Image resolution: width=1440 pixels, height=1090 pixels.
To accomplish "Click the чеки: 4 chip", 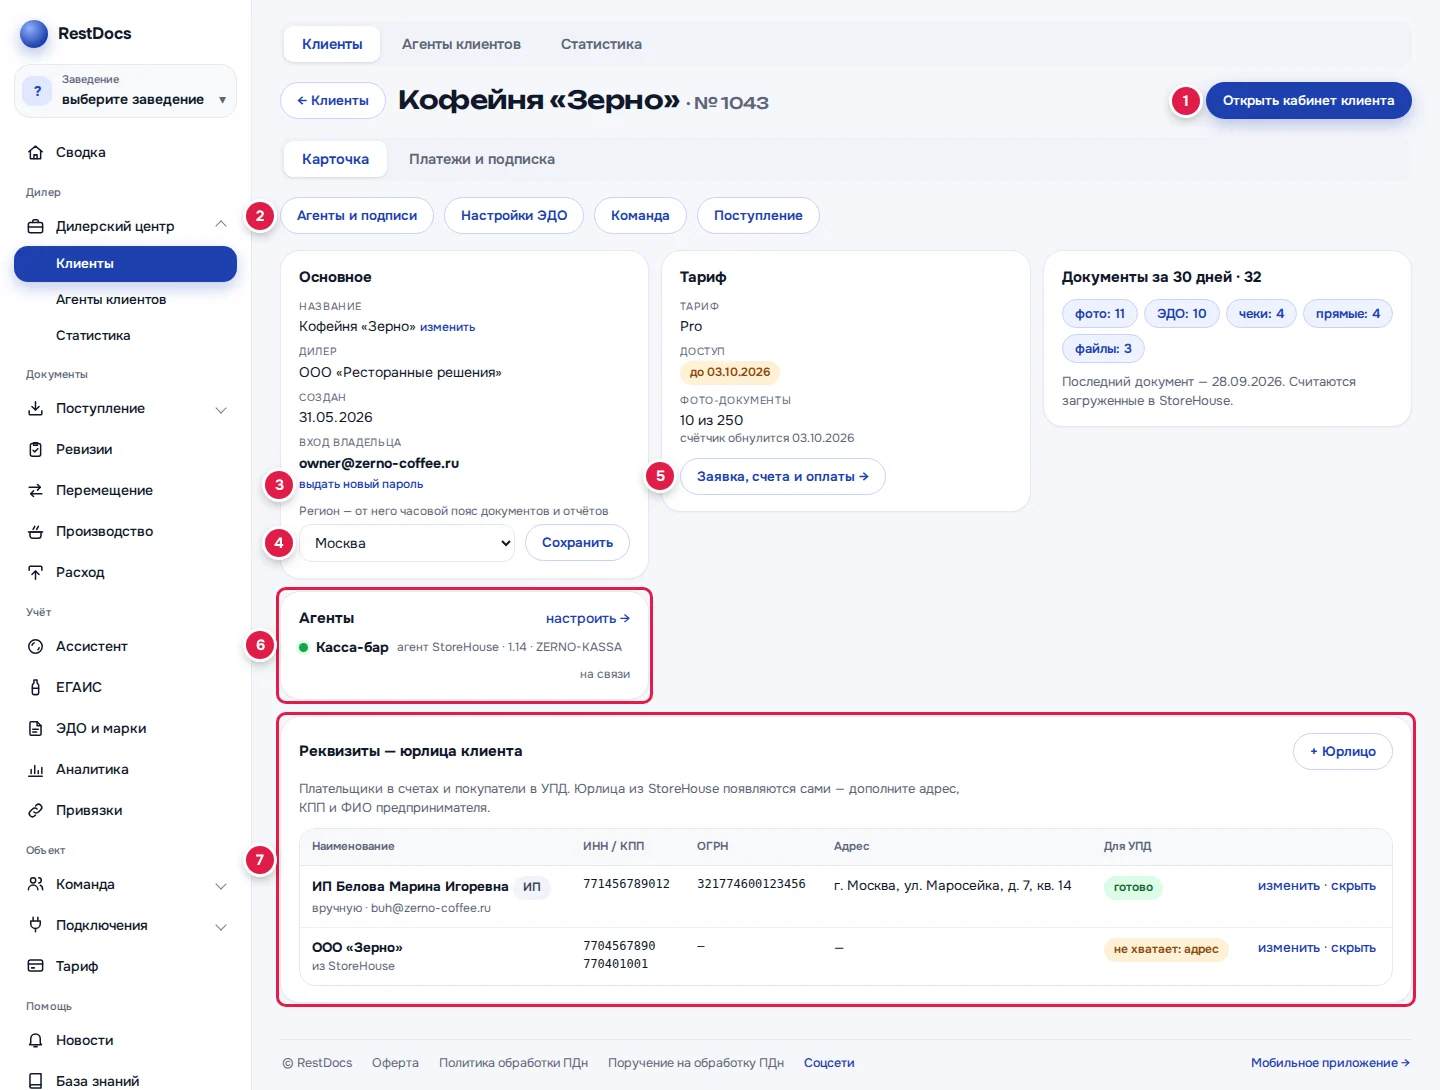I will point(1261,314).
